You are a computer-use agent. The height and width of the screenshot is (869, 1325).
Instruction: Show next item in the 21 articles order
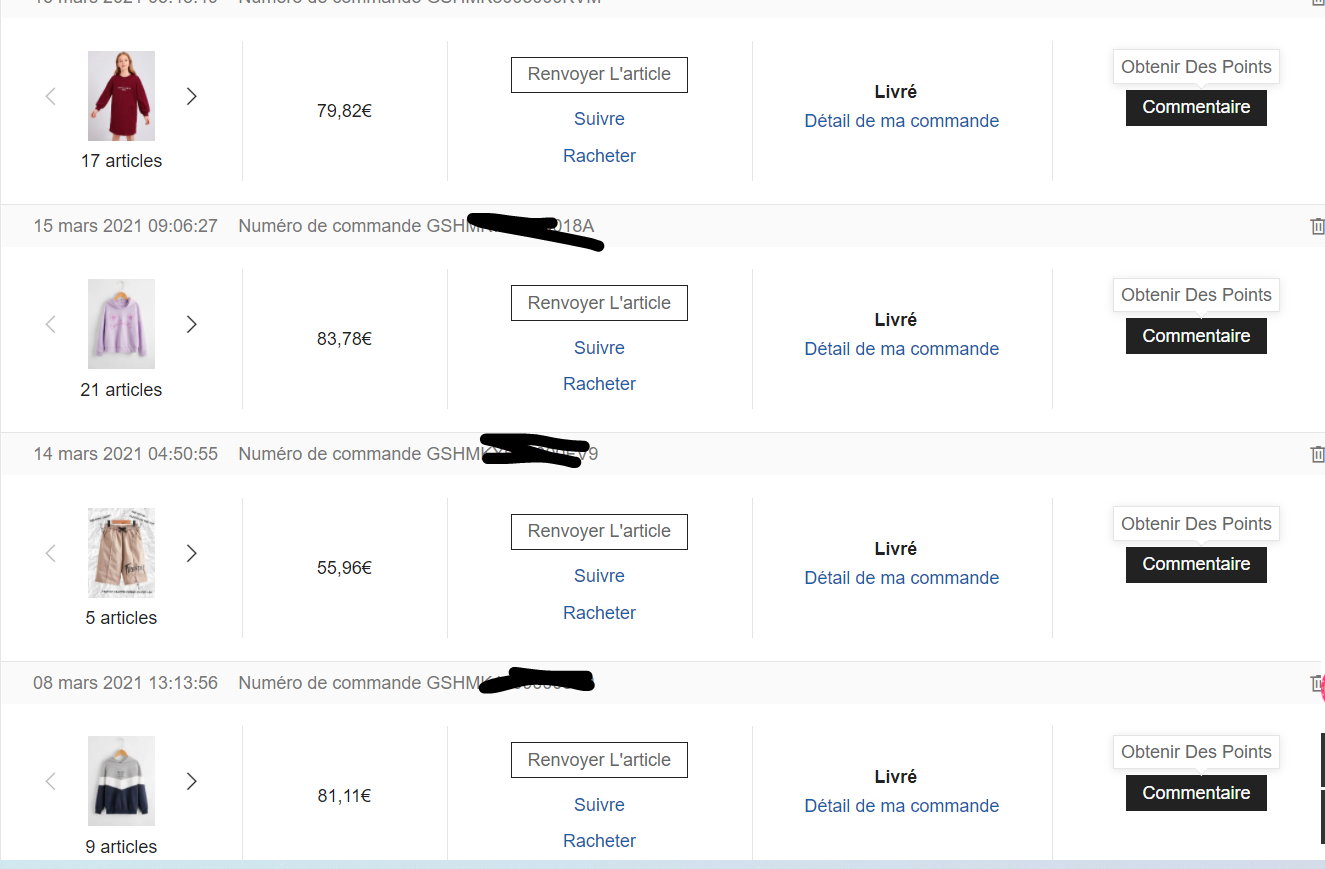tap(192, 324)
